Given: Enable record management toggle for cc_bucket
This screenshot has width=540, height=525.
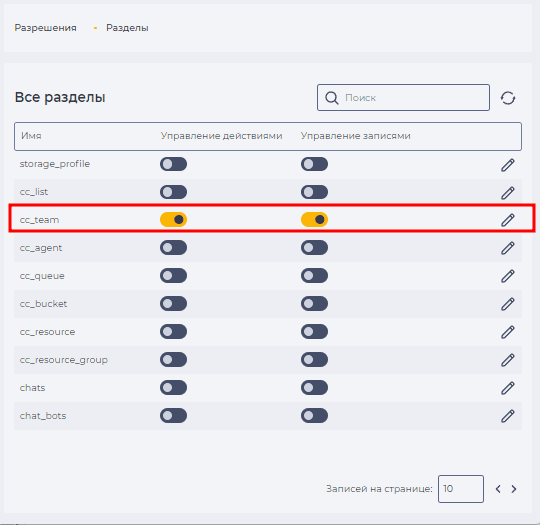Looking at the screenshot, I should click(314, 303).
